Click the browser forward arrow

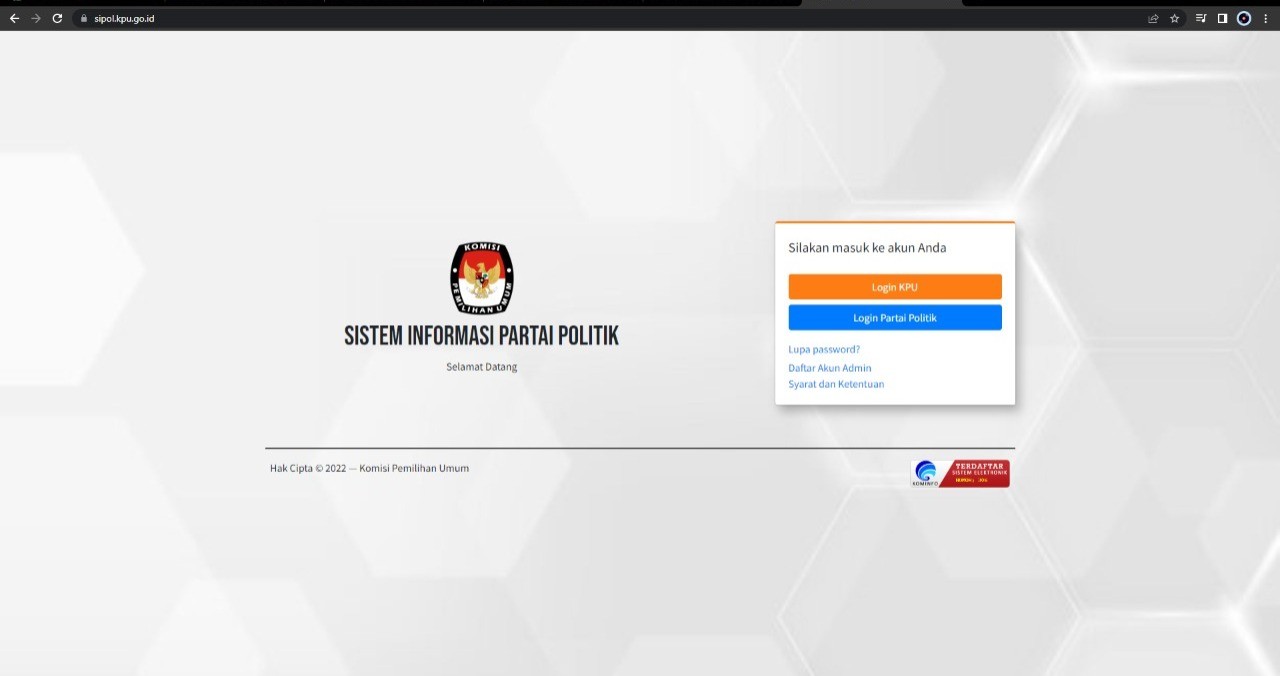(x=36, y=18)
